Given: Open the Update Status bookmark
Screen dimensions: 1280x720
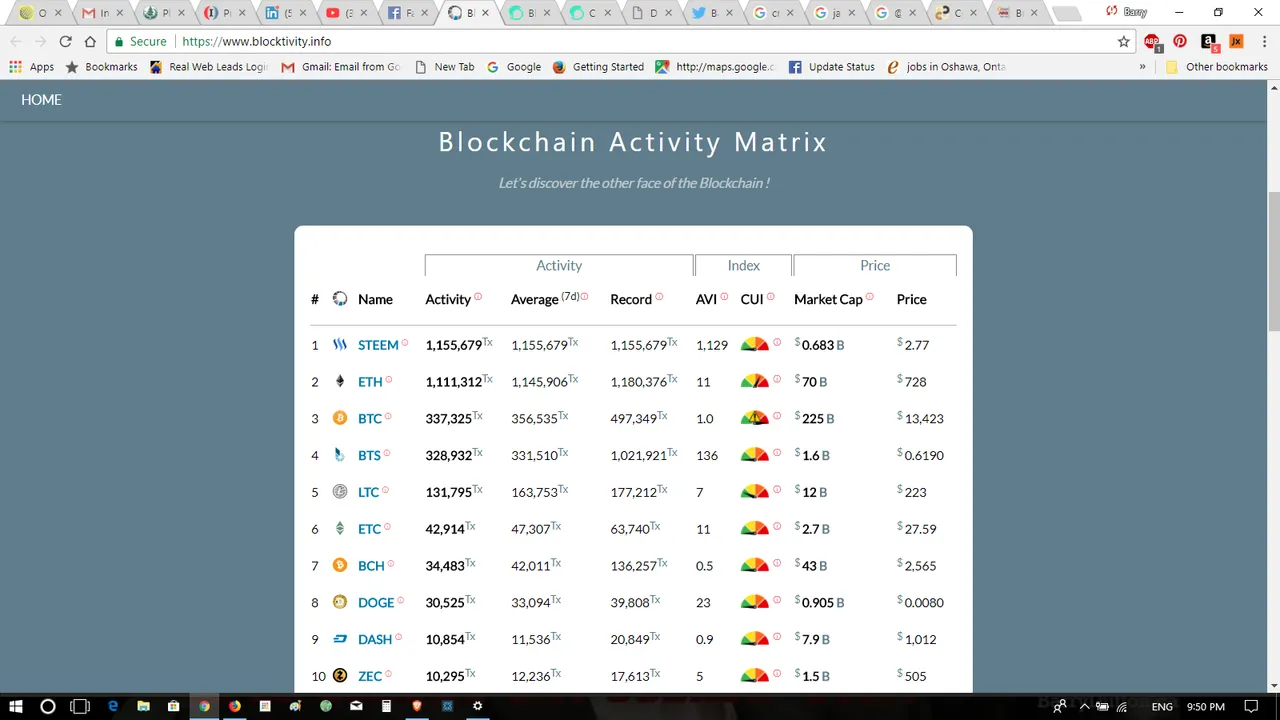Looking at the screenshot, I should click(x=832, y=67).
